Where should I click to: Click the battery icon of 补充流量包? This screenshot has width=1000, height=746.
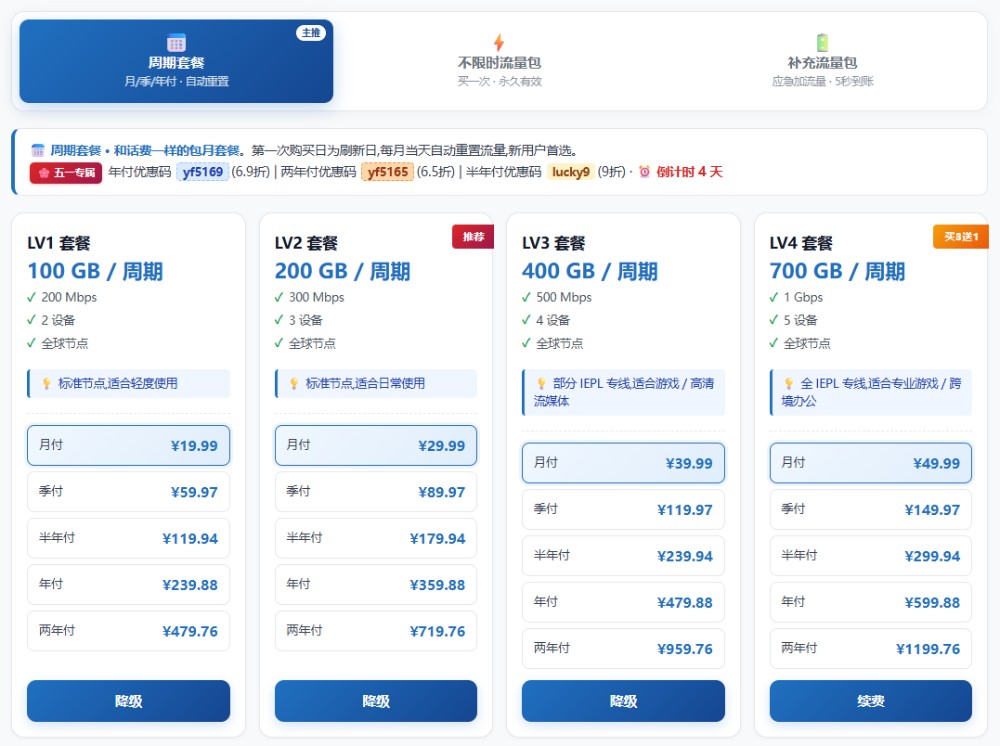822,43
